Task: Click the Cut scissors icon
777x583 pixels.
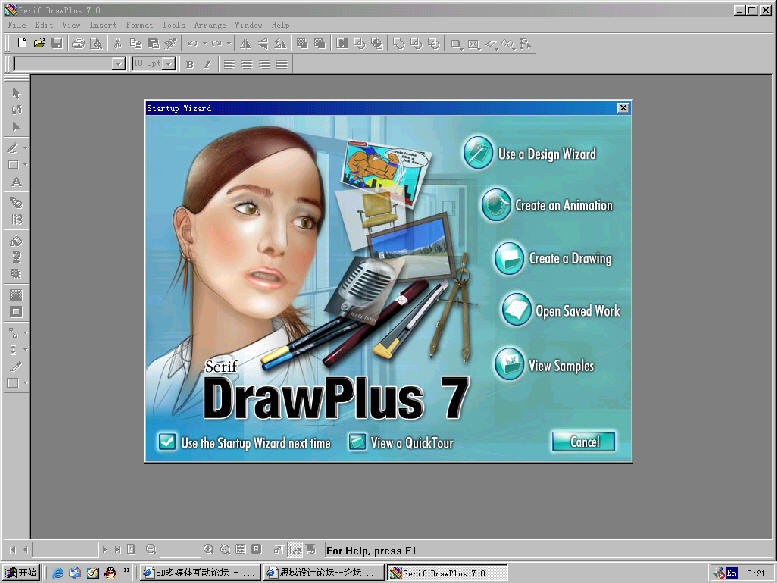Action: 117,44
